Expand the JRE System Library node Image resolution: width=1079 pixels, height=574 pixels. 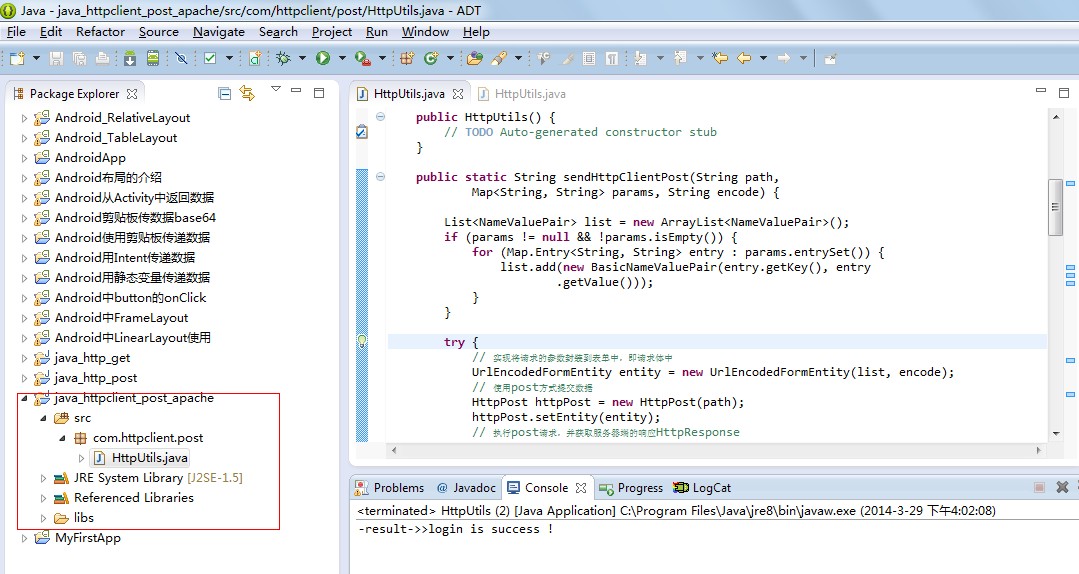coord(43,478)
